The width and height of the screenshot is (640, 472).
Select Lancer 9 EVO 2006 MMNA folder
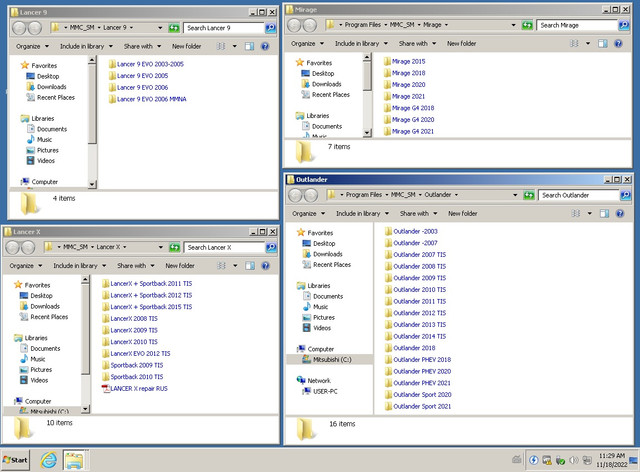pyautogui.click(x=147, y=99)
